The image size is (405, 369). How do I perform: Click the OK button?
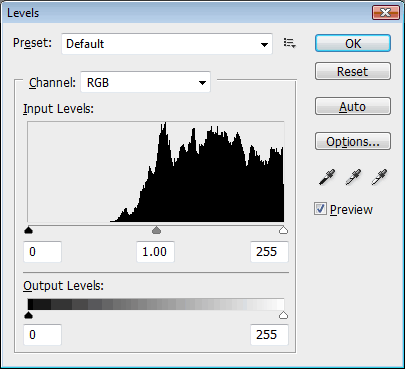click(353, 43)
